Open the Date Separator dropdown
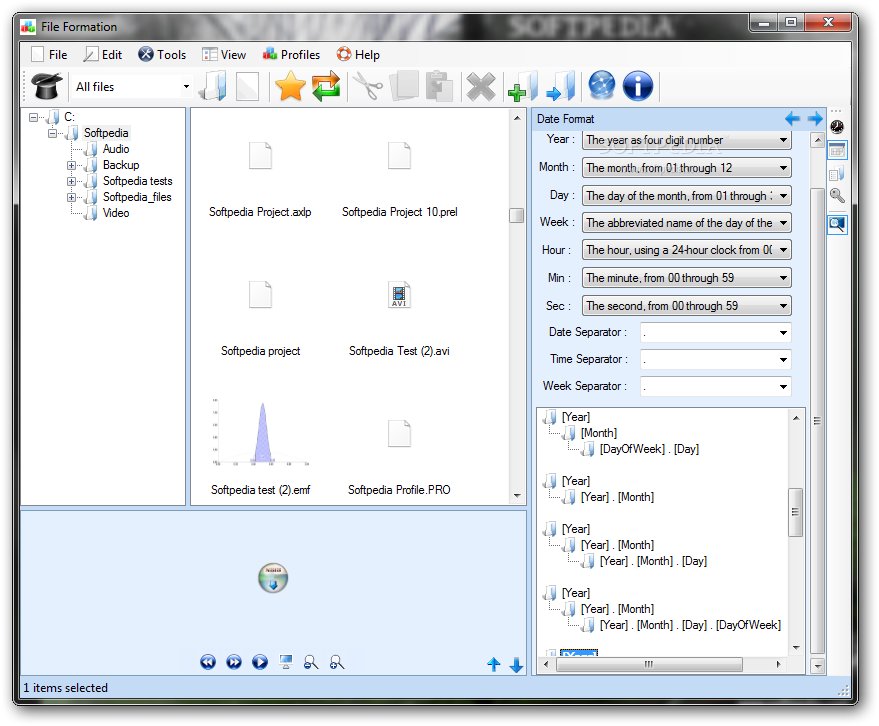 783,332
